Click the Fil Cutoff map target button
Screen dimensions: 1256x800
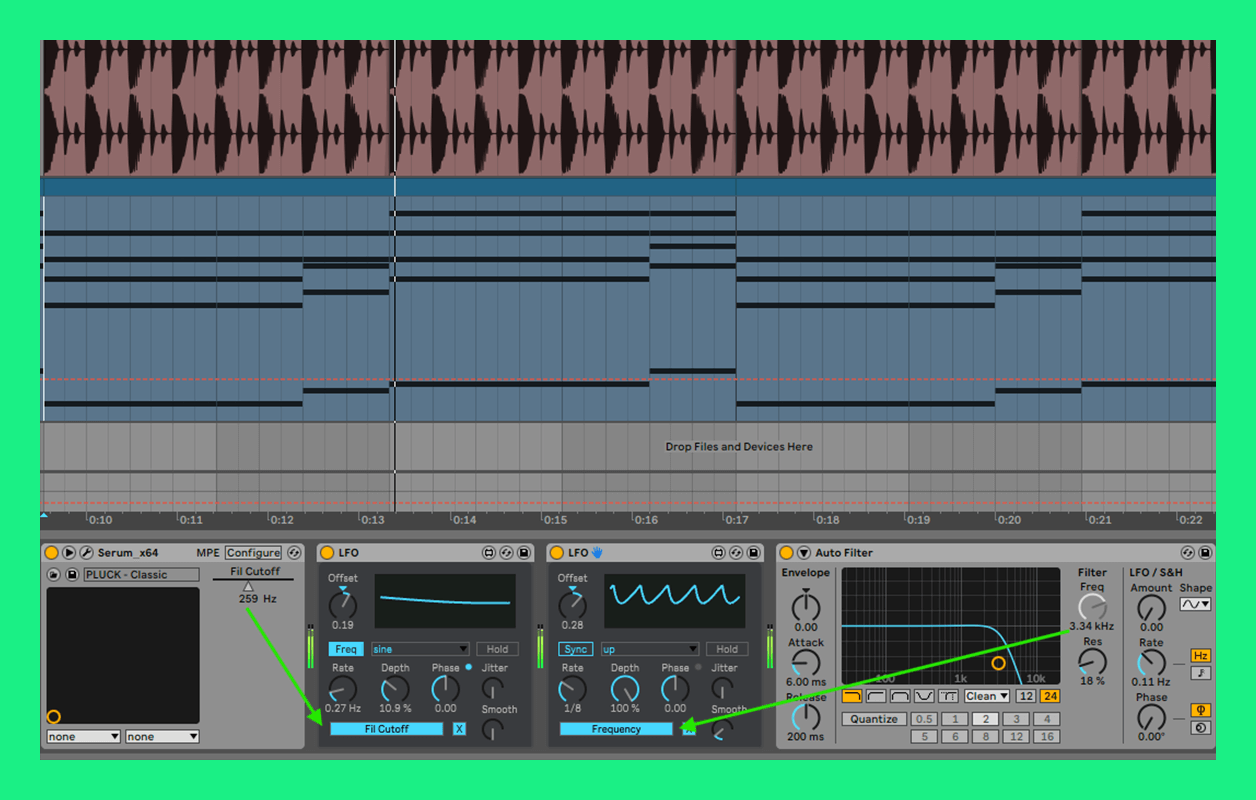click(x=386, y=729)
